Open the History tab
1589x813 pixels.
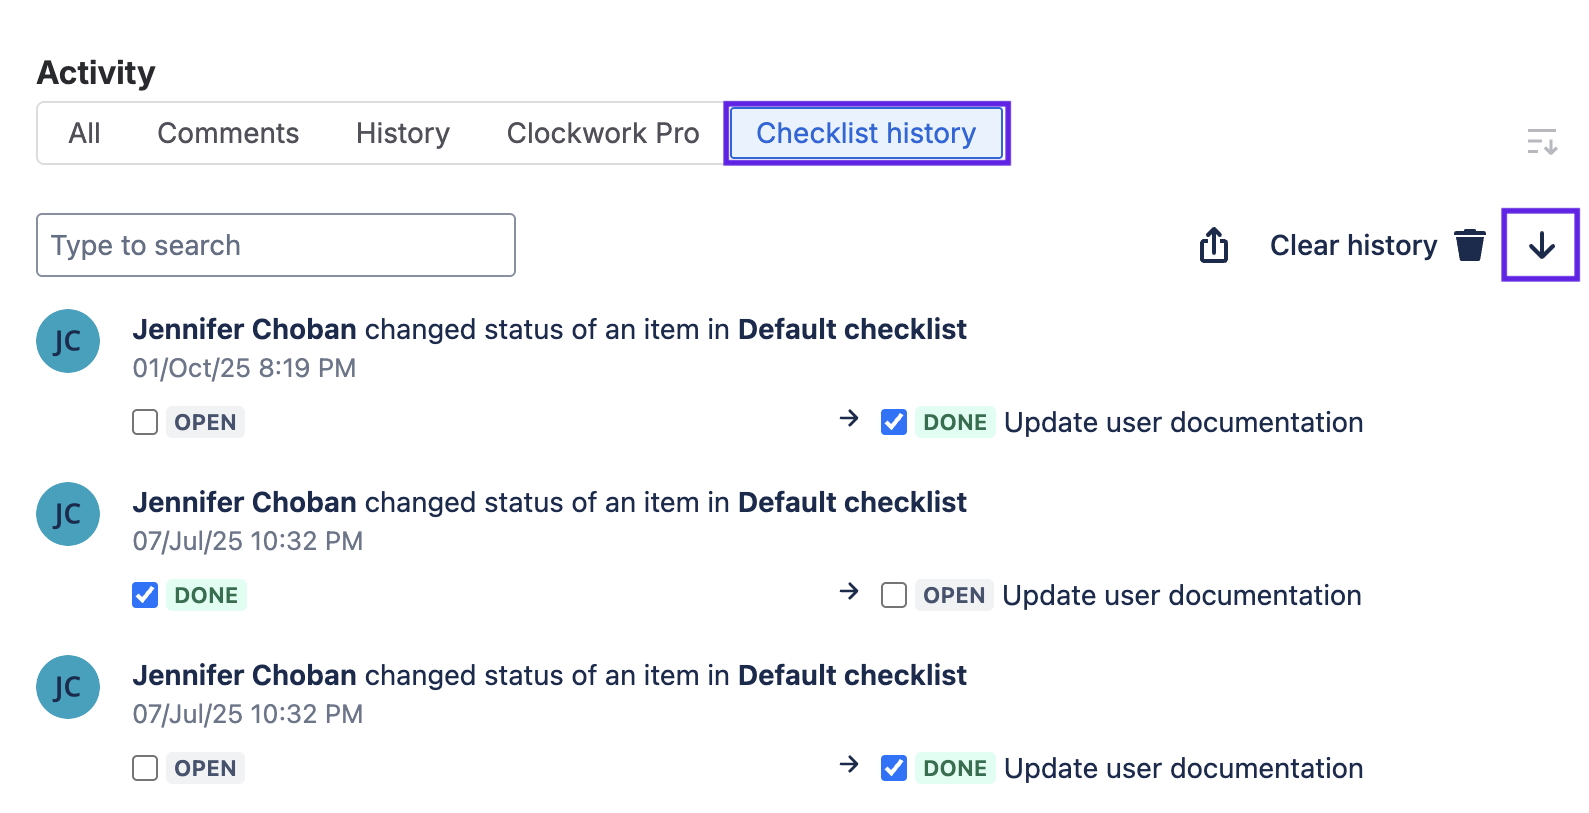[402, 133]
